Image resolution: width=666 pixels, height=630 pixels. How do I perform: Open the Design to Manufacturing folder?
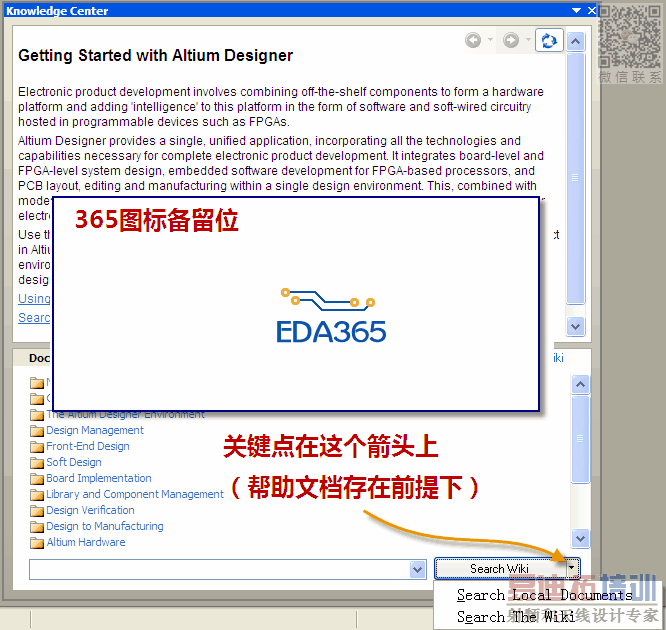pos(104,526)
